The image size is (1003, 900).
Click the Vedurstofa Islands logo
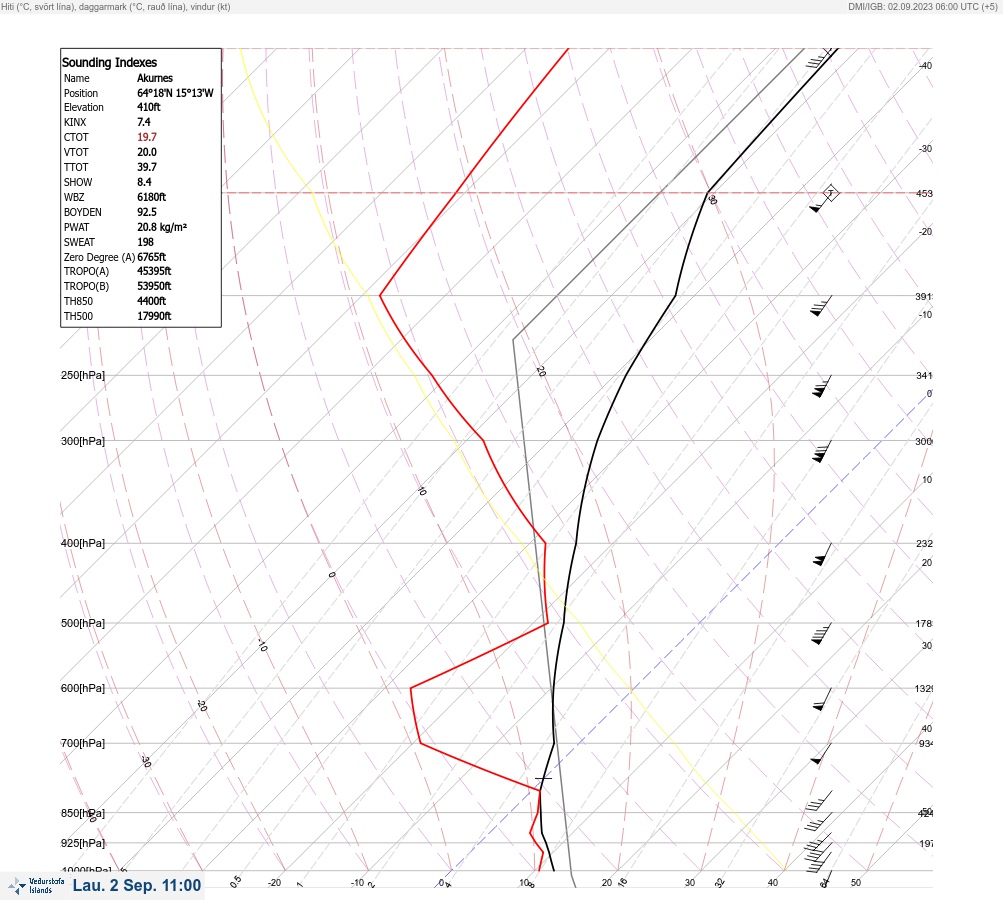[36, 886]
